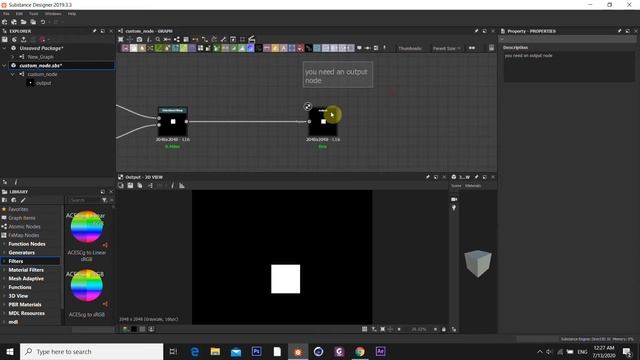Image resolution: width=640 pixels, height=360 pixels.
Task: Click the fit-to-view icon in graph toolbar
Action: coord(121,40)
